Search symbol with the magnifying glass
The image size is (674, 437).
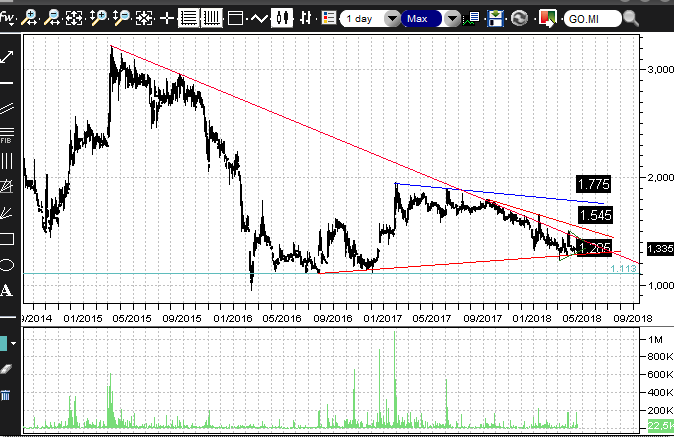(631, 18)
